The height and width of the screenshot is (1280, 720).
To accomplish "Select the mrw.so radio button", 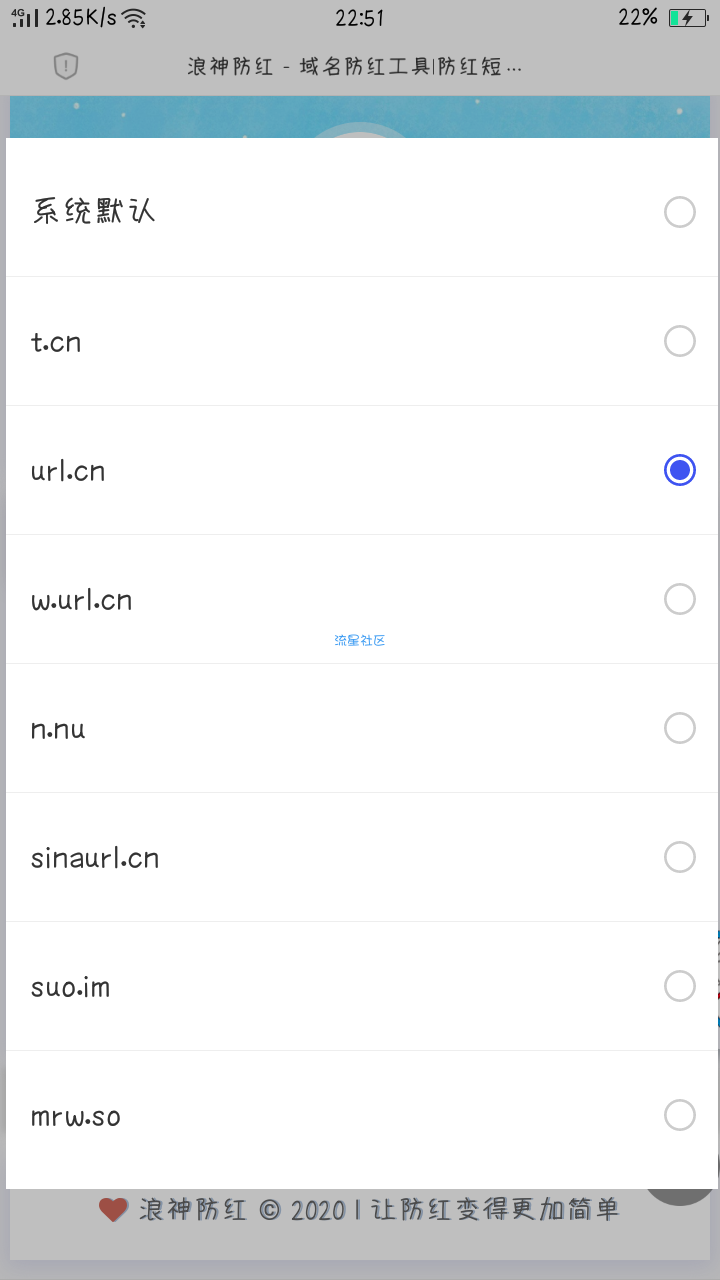I will (680, 1115).
